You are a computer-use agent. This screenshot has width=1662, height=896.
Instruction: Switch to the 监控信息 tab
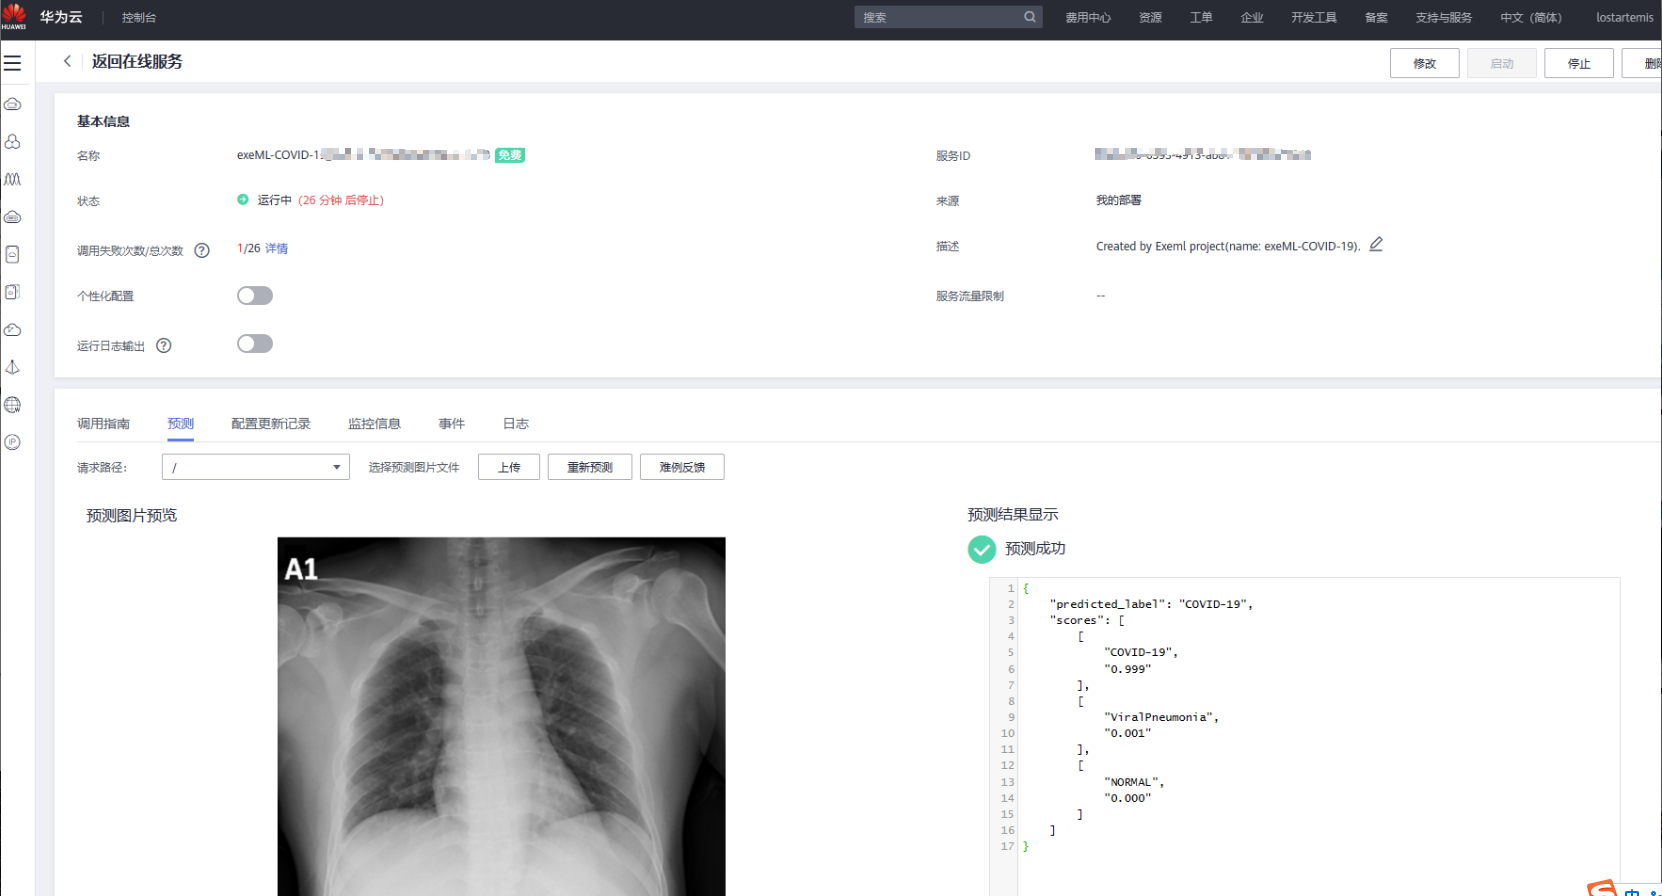[x=374, y=424]
